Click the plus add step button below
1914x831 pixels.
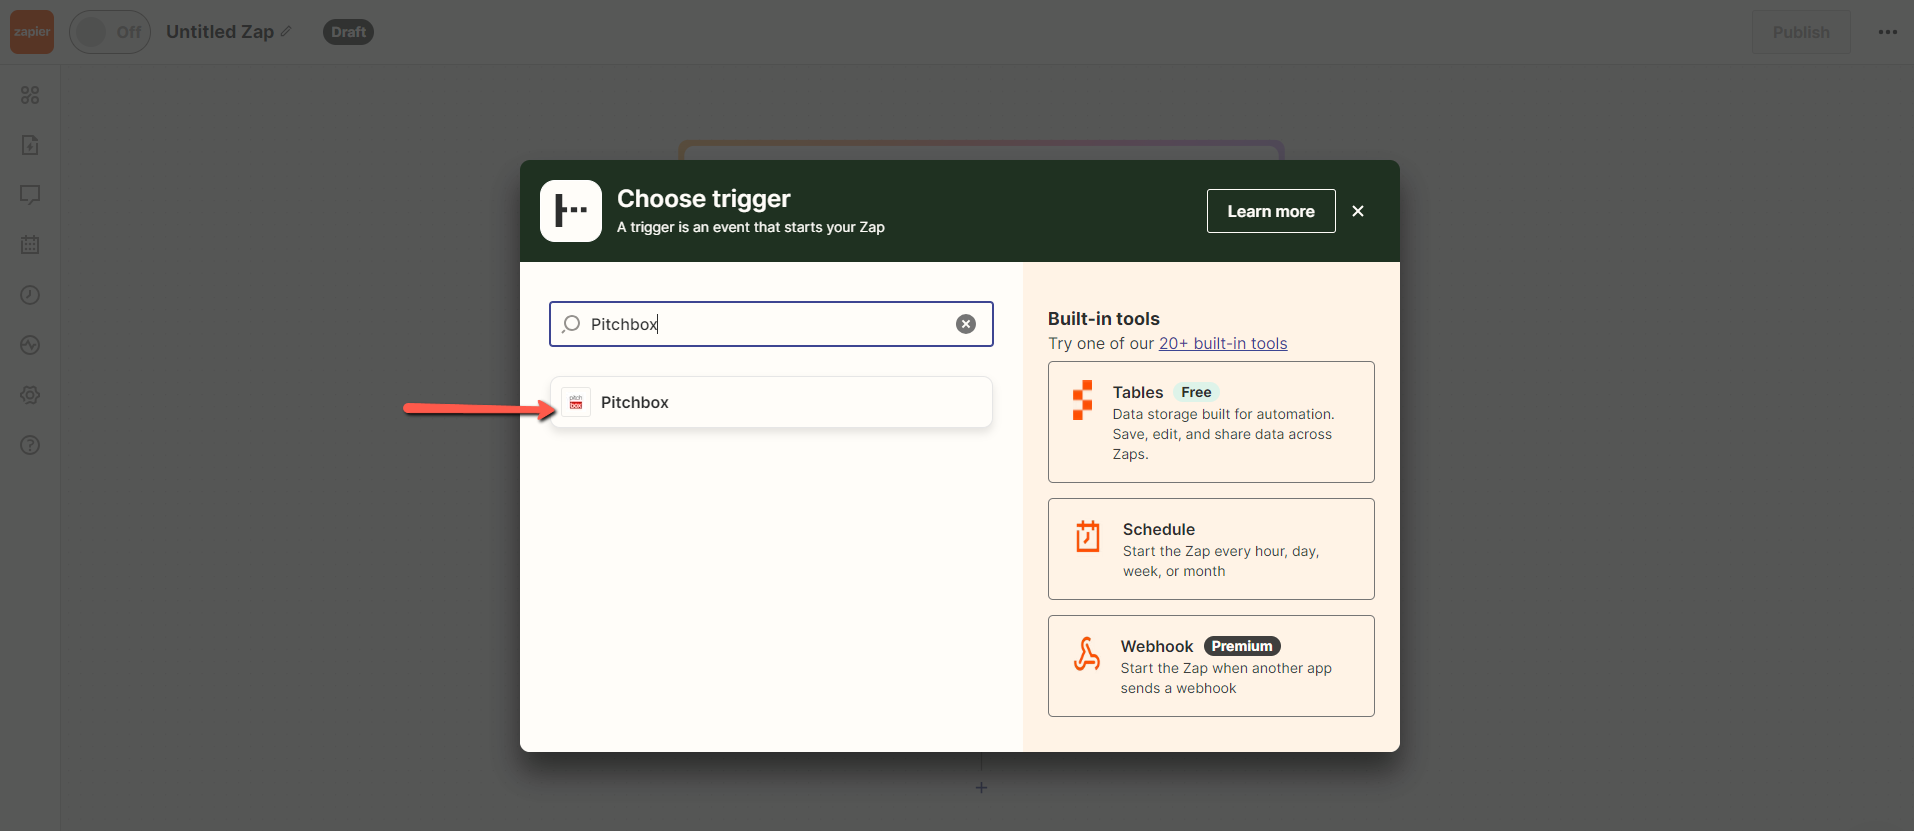(x=981, y=788)
